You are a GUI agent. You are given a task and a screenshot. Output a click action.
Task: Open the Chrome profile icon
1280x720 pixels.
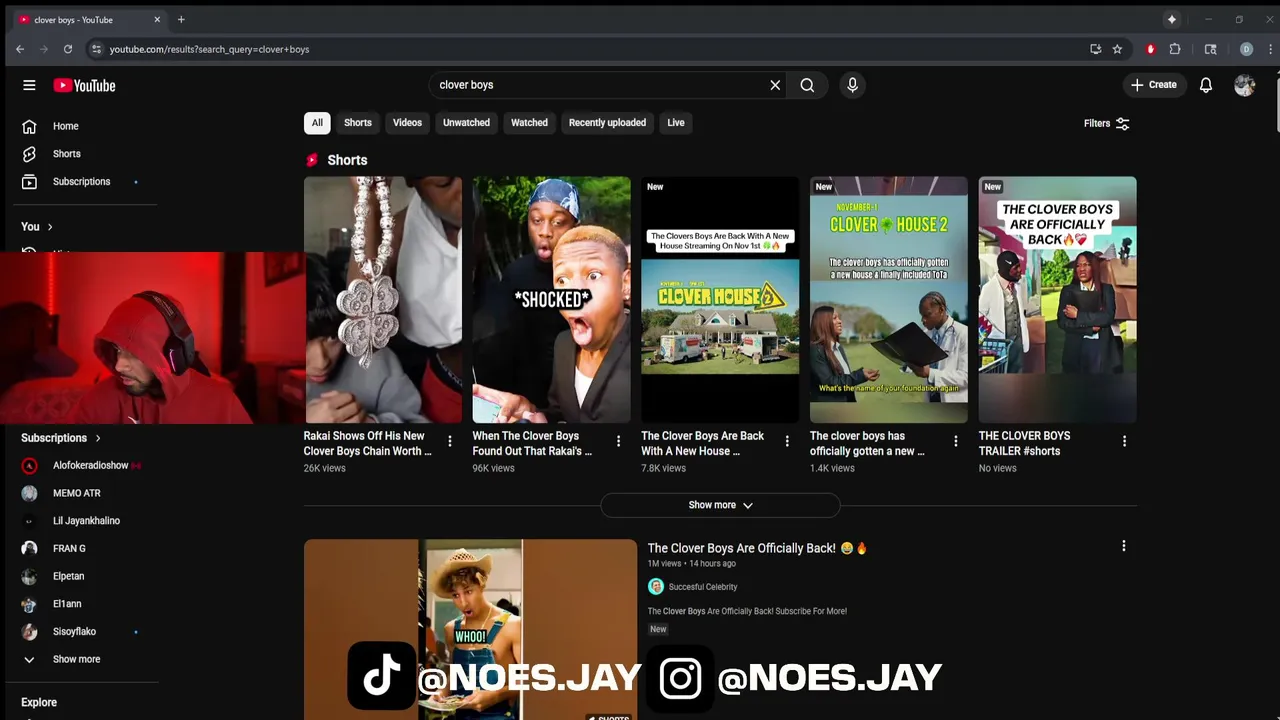click(x=1246, y=49)
